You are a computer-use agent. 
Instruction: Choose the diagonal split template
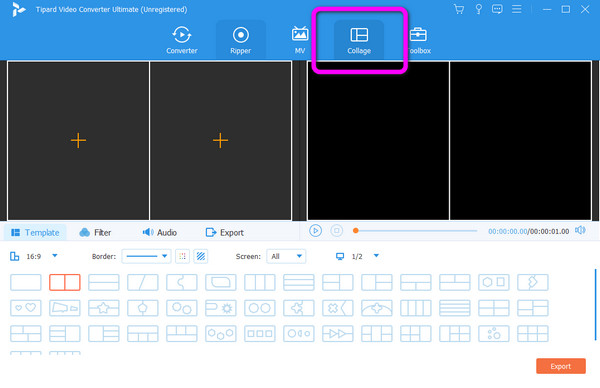(x=143, y=282)
